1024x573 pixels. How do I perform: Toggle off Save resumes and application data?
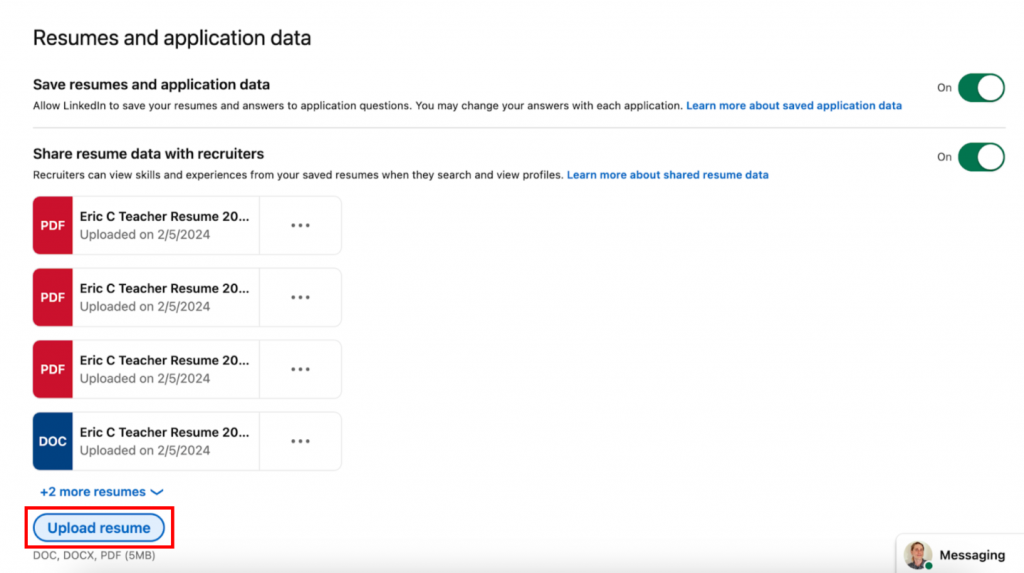point(980,88)
